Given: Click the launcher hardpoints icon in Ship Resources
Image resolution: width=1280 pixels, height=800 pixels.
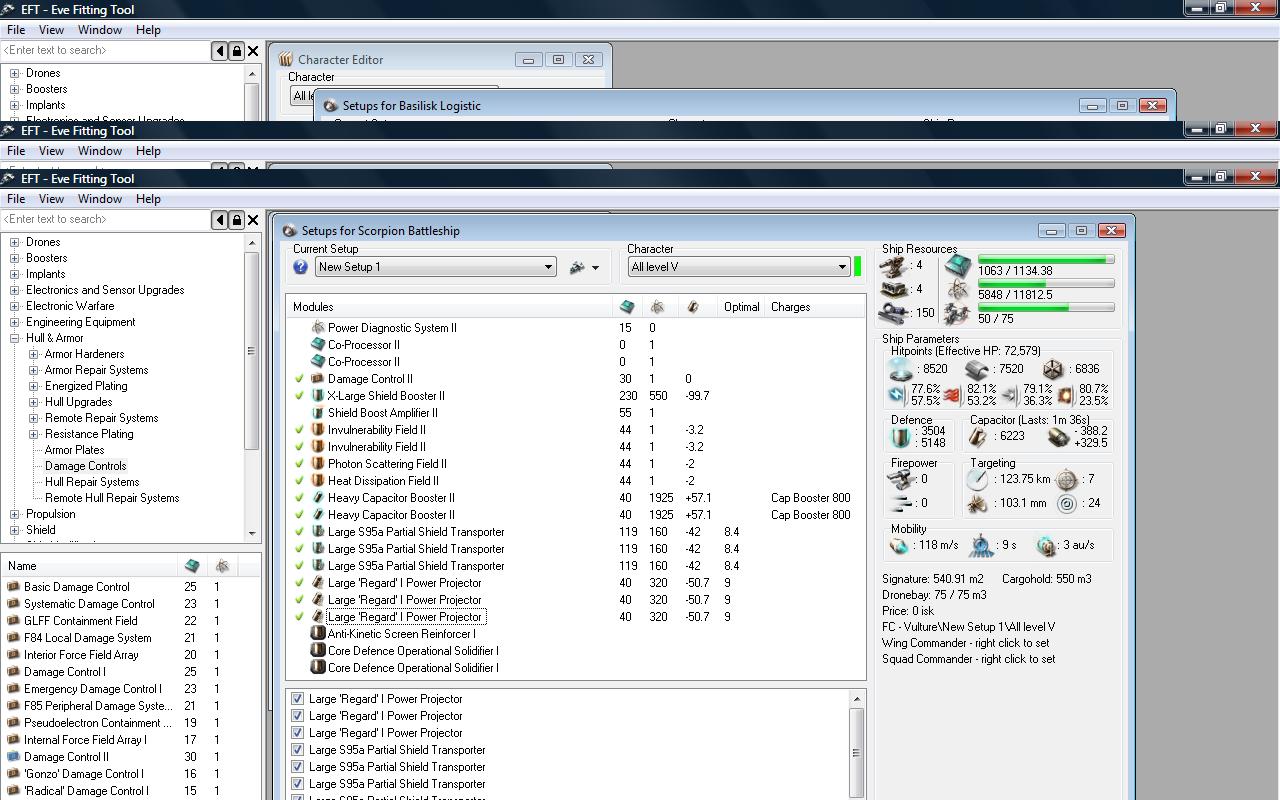Looking at the screenshot, I should [x=893, y=289].
